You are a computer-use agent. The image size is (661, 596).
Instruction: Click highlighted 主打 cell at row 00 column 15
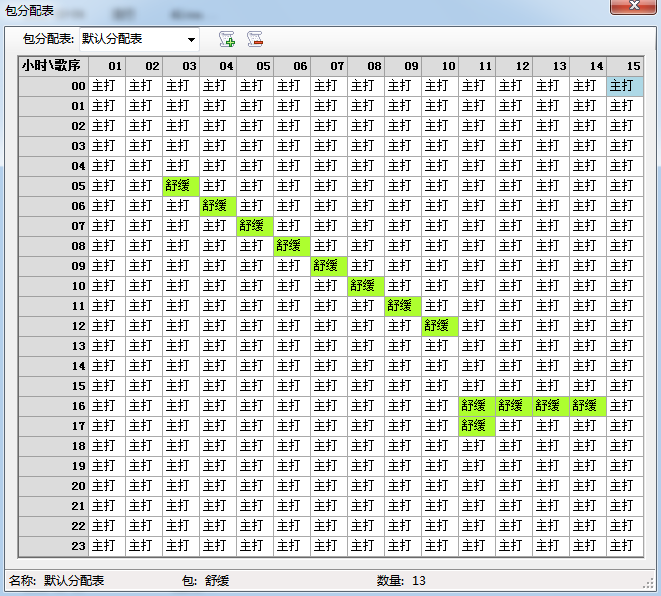tap(624, 86)
